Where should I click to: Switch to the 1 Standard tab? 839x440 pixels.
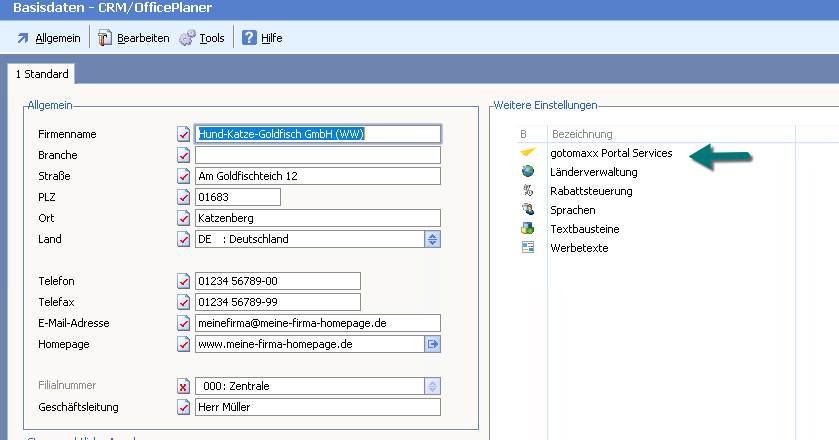click(x=42, y=74)
